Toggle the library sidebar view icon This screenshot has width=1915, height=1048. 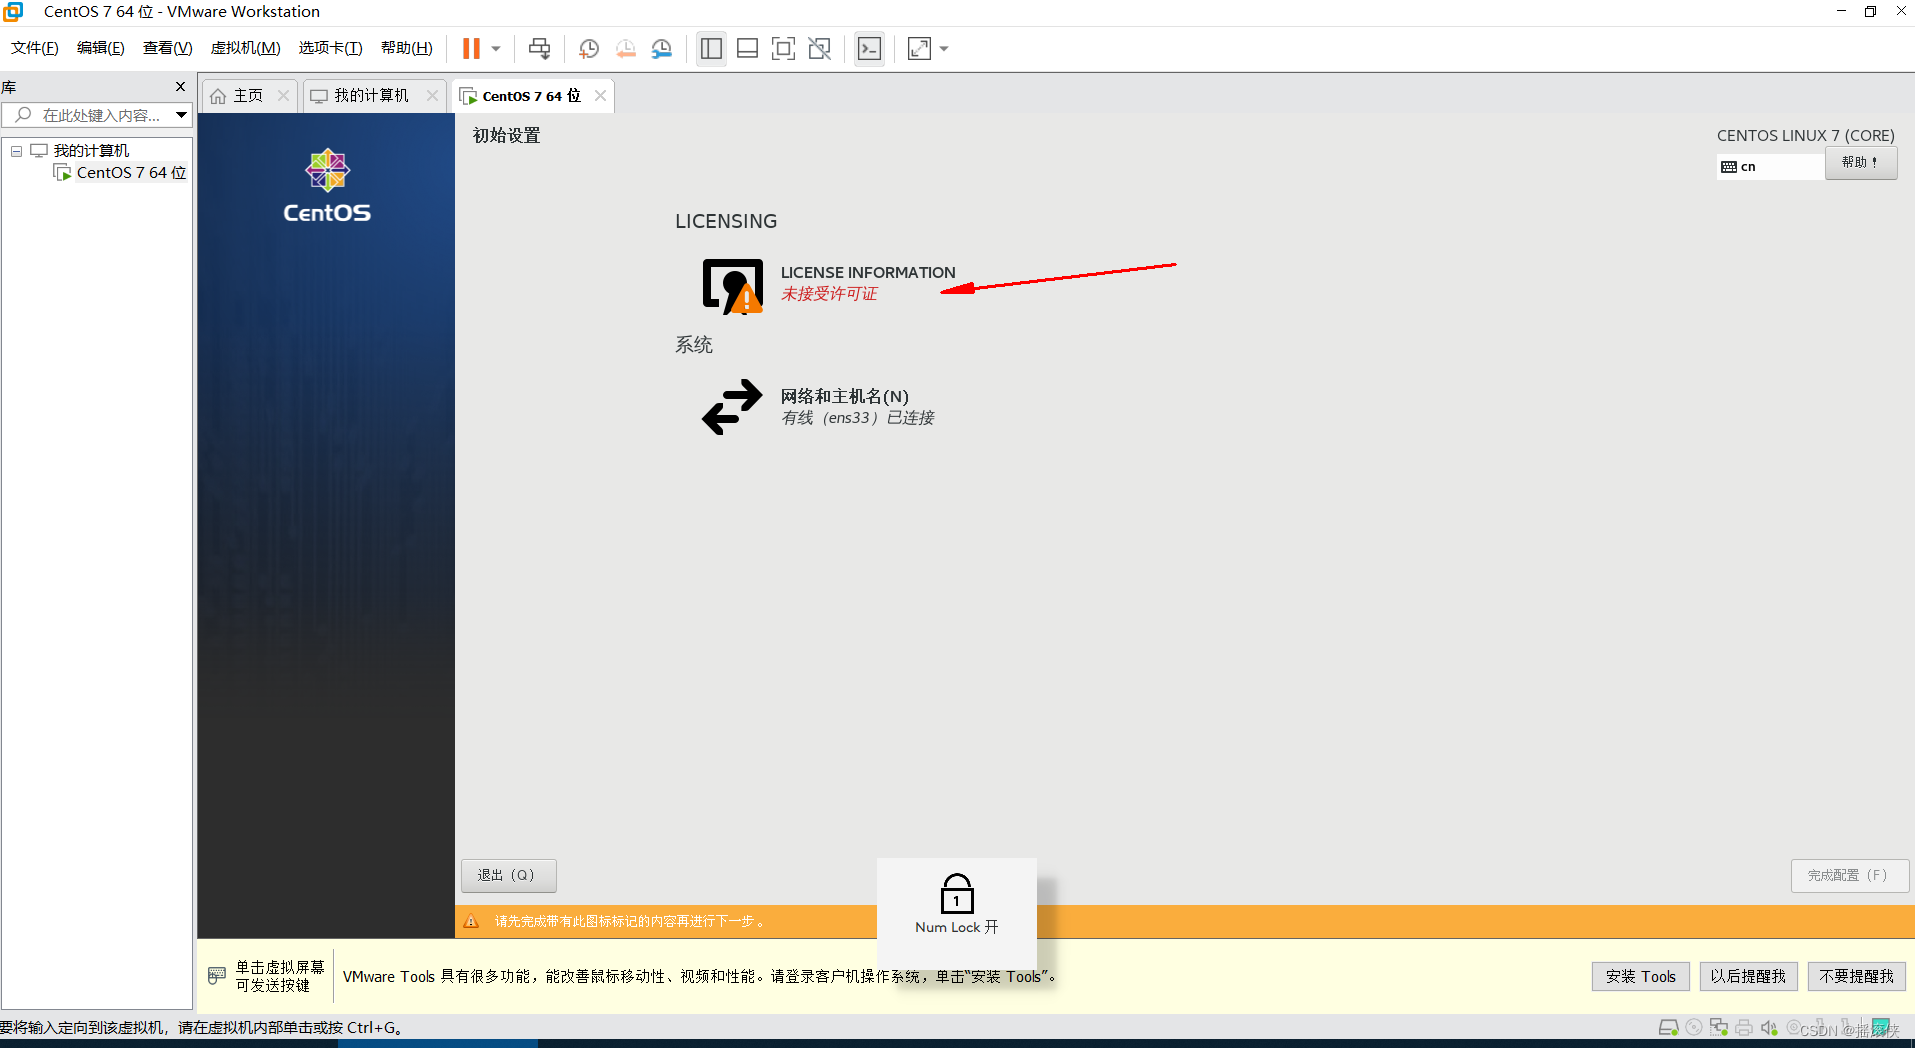[711, 48]
